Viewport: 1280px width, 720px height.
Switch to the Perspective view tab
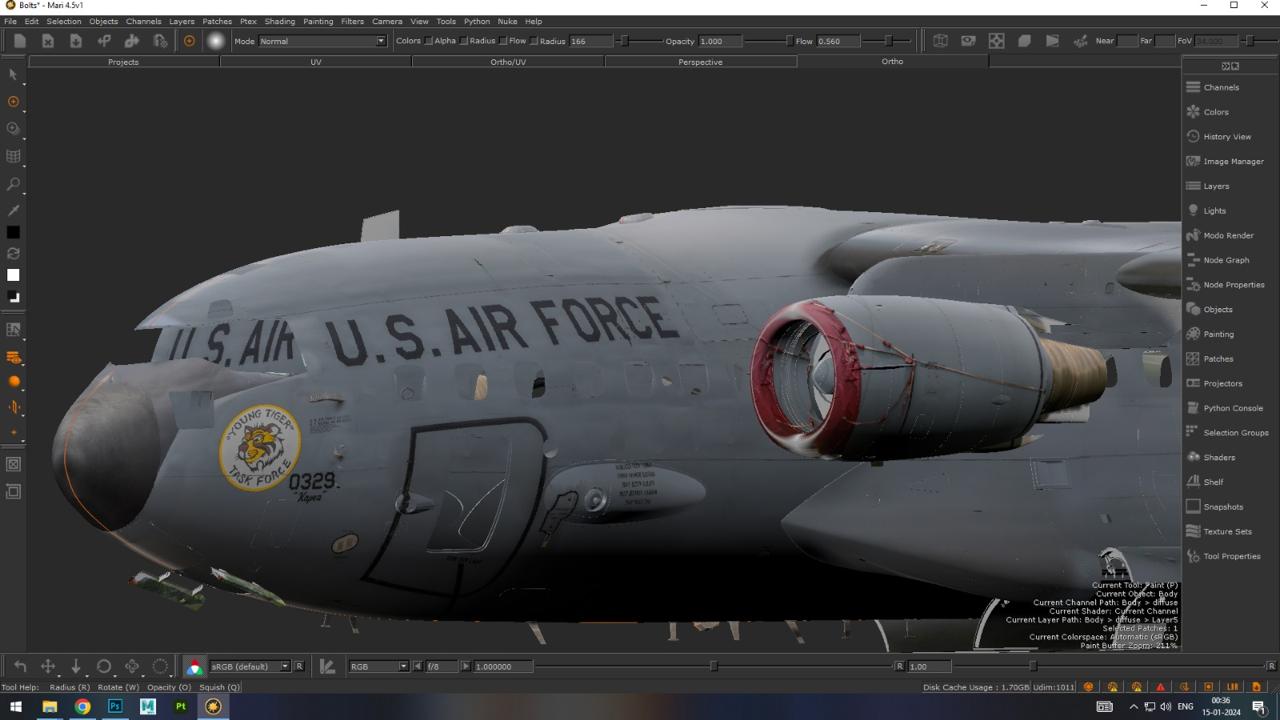[700, 62]
